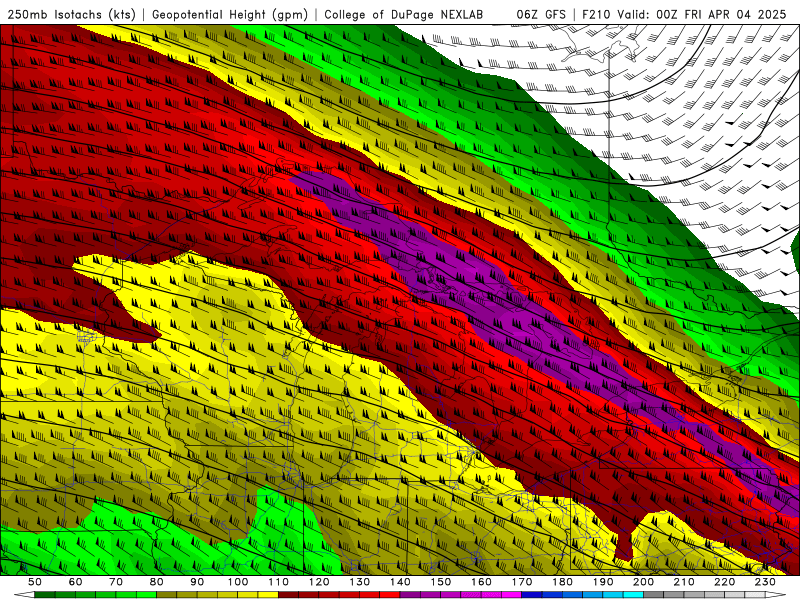
Task: Click the 80 label on the colorbar
Action: [x=157, y=582]
